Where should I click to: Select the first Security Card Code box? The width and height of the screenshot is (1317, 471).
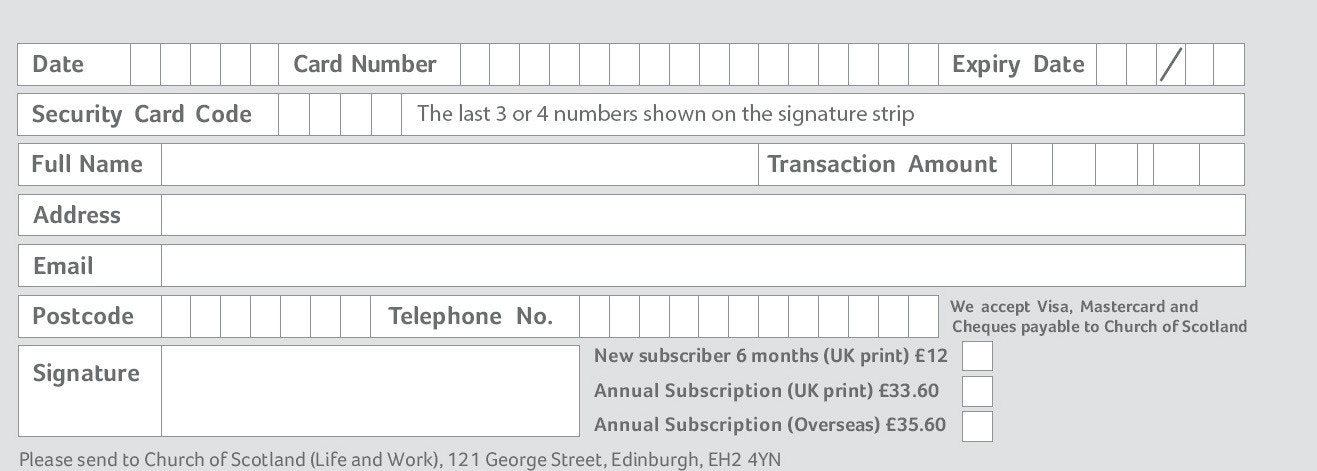(294, 114)
